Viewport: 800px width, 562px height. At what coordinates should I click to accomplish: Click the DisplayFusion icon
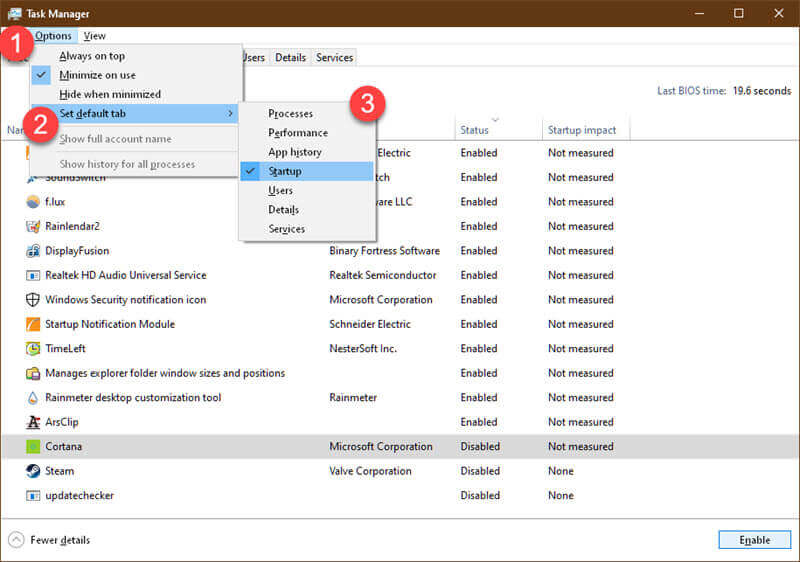click(33, 251)
